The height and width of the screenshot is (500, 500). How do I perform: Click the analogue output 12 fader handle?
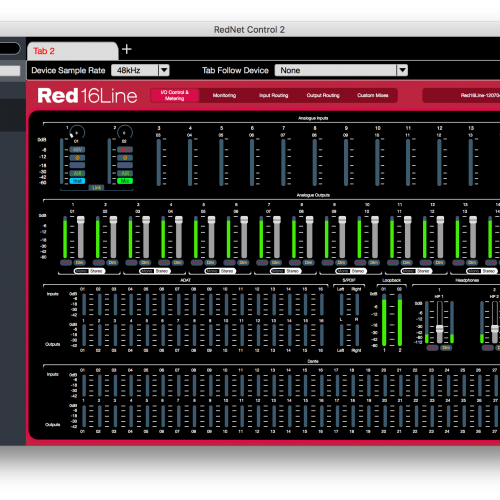coord(440,219)
